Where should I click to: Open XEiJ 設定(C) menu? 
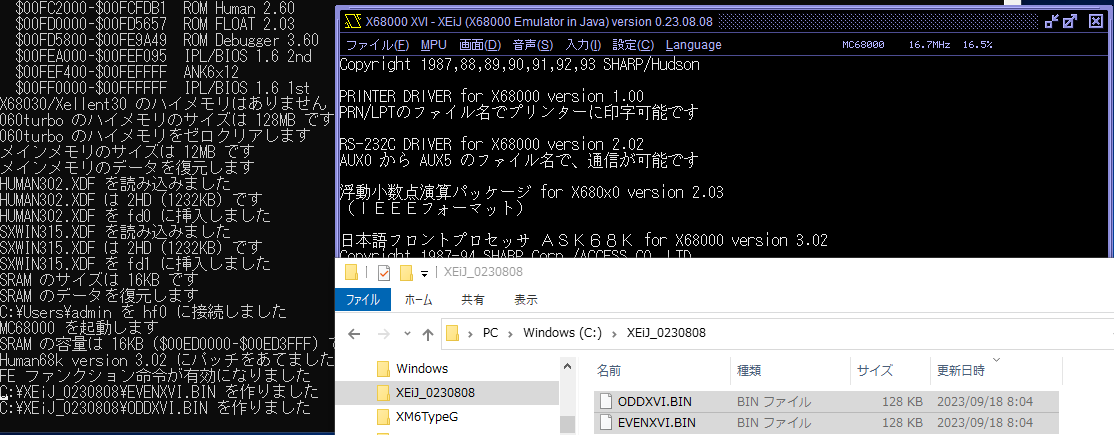(634, 45)
